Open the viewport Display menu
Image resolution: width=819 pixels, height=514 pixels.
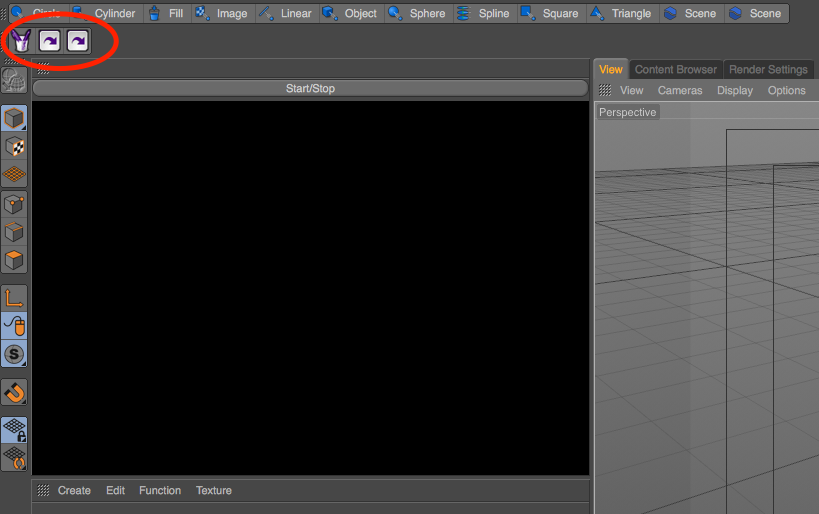[735, 90]
